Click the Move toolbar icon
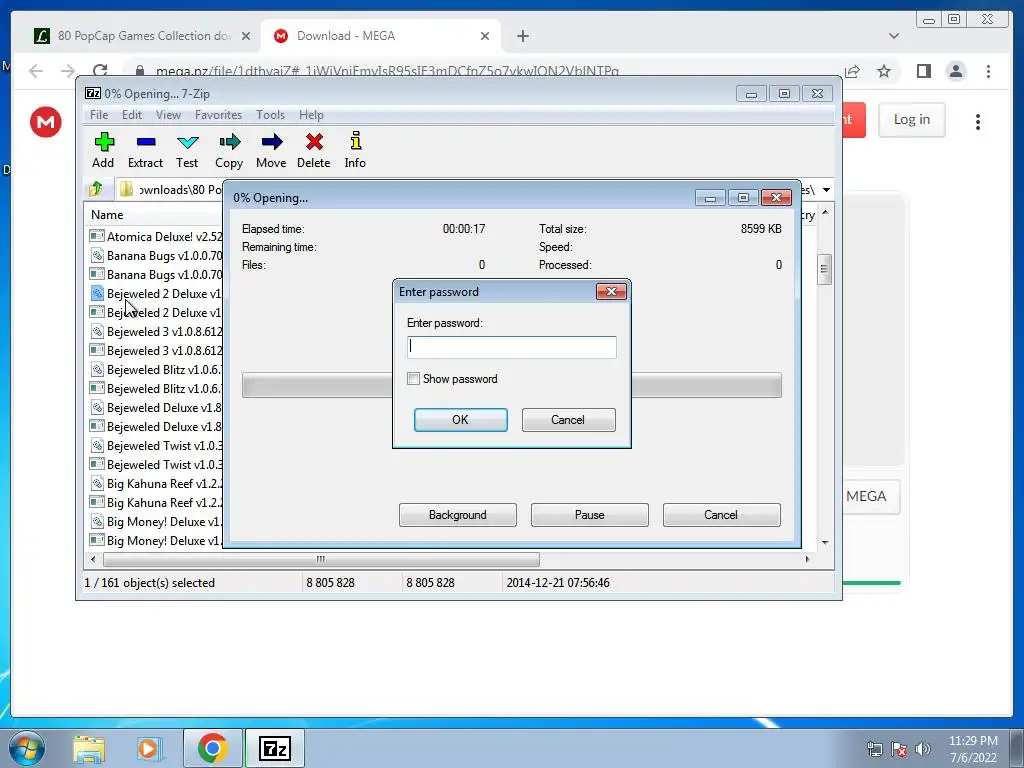The image size is (1024, 768). (272, 142)
